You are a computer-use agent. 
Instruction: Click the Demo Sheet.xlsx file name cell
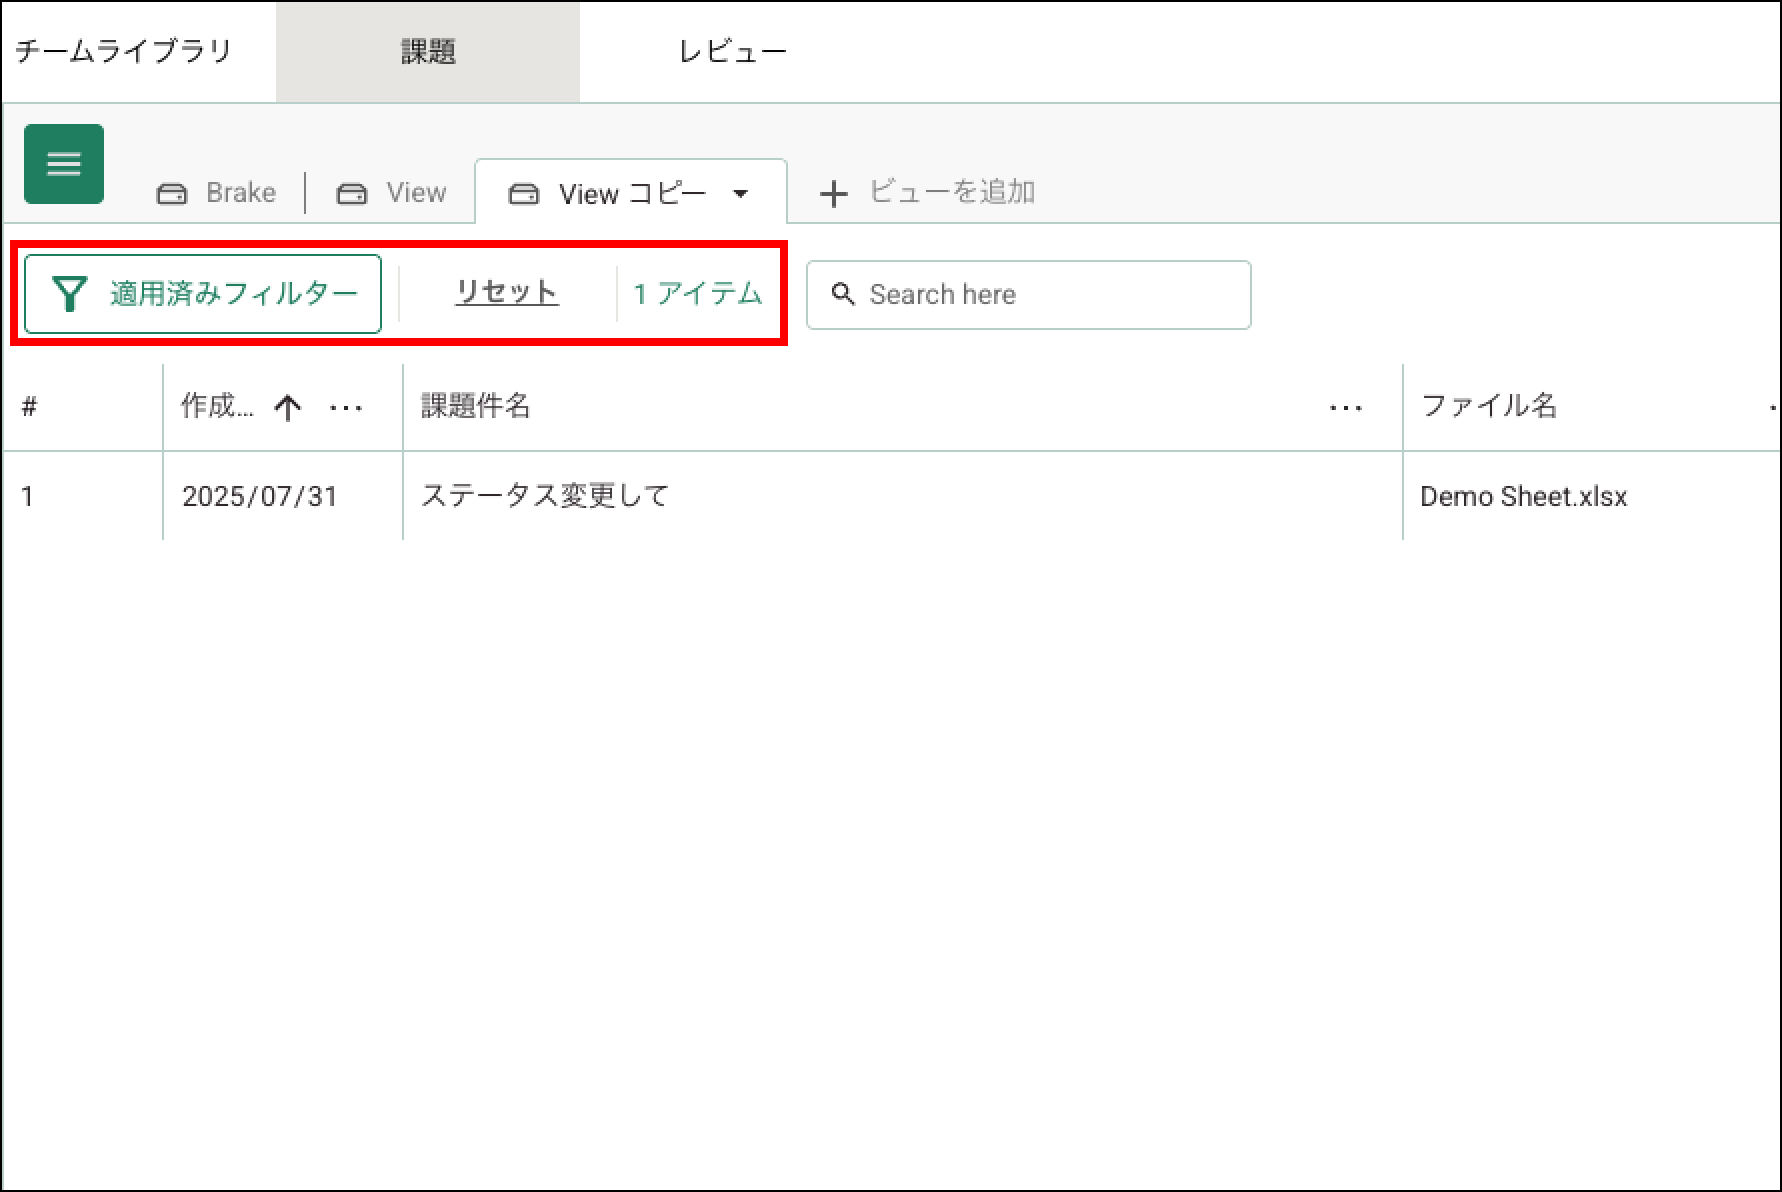pyautogui.click(x=1523, y=497)
